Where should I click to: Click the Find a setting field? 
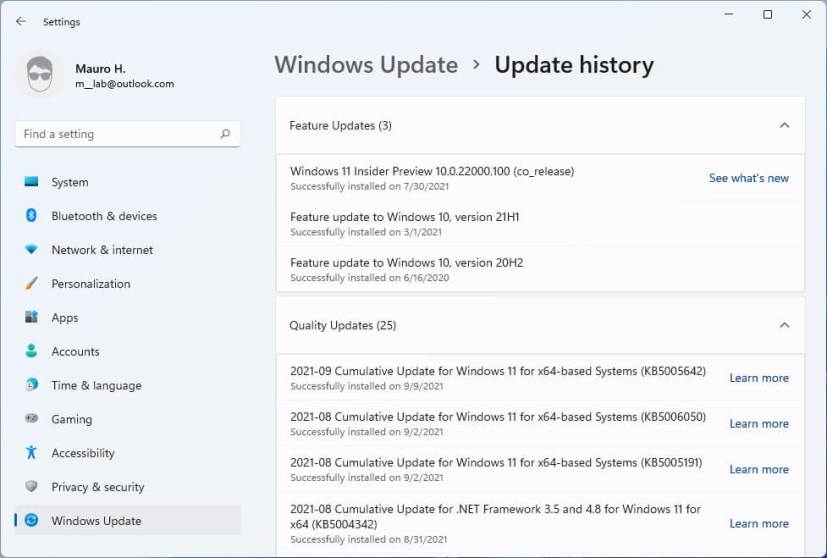128,134
